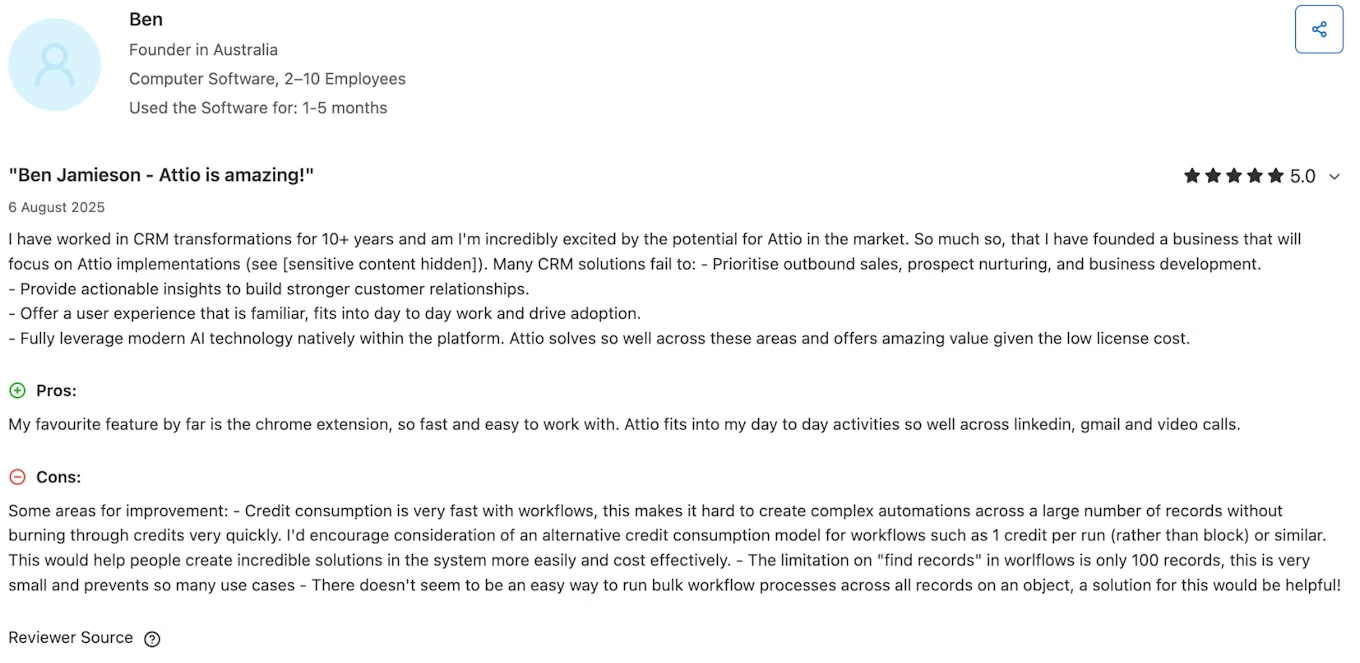Open Ben's profile avatar placeholder

click(x=55, y=64)
